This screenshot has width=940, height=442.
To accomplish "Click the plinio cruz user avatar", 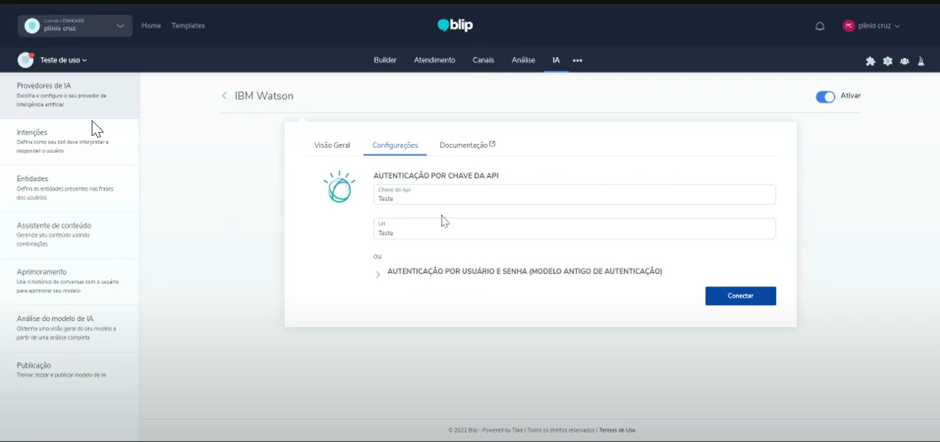I will click(x=848, y=26).
